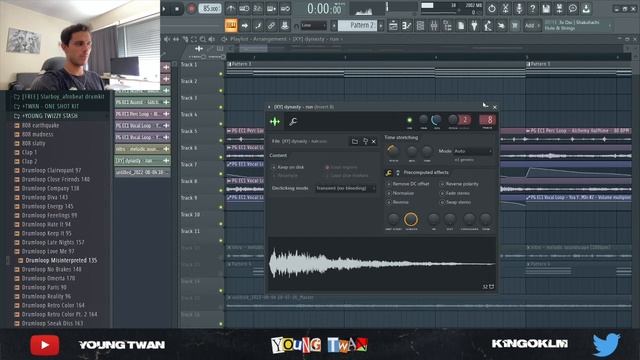Toggle Keep on disk option

(288, 167)
